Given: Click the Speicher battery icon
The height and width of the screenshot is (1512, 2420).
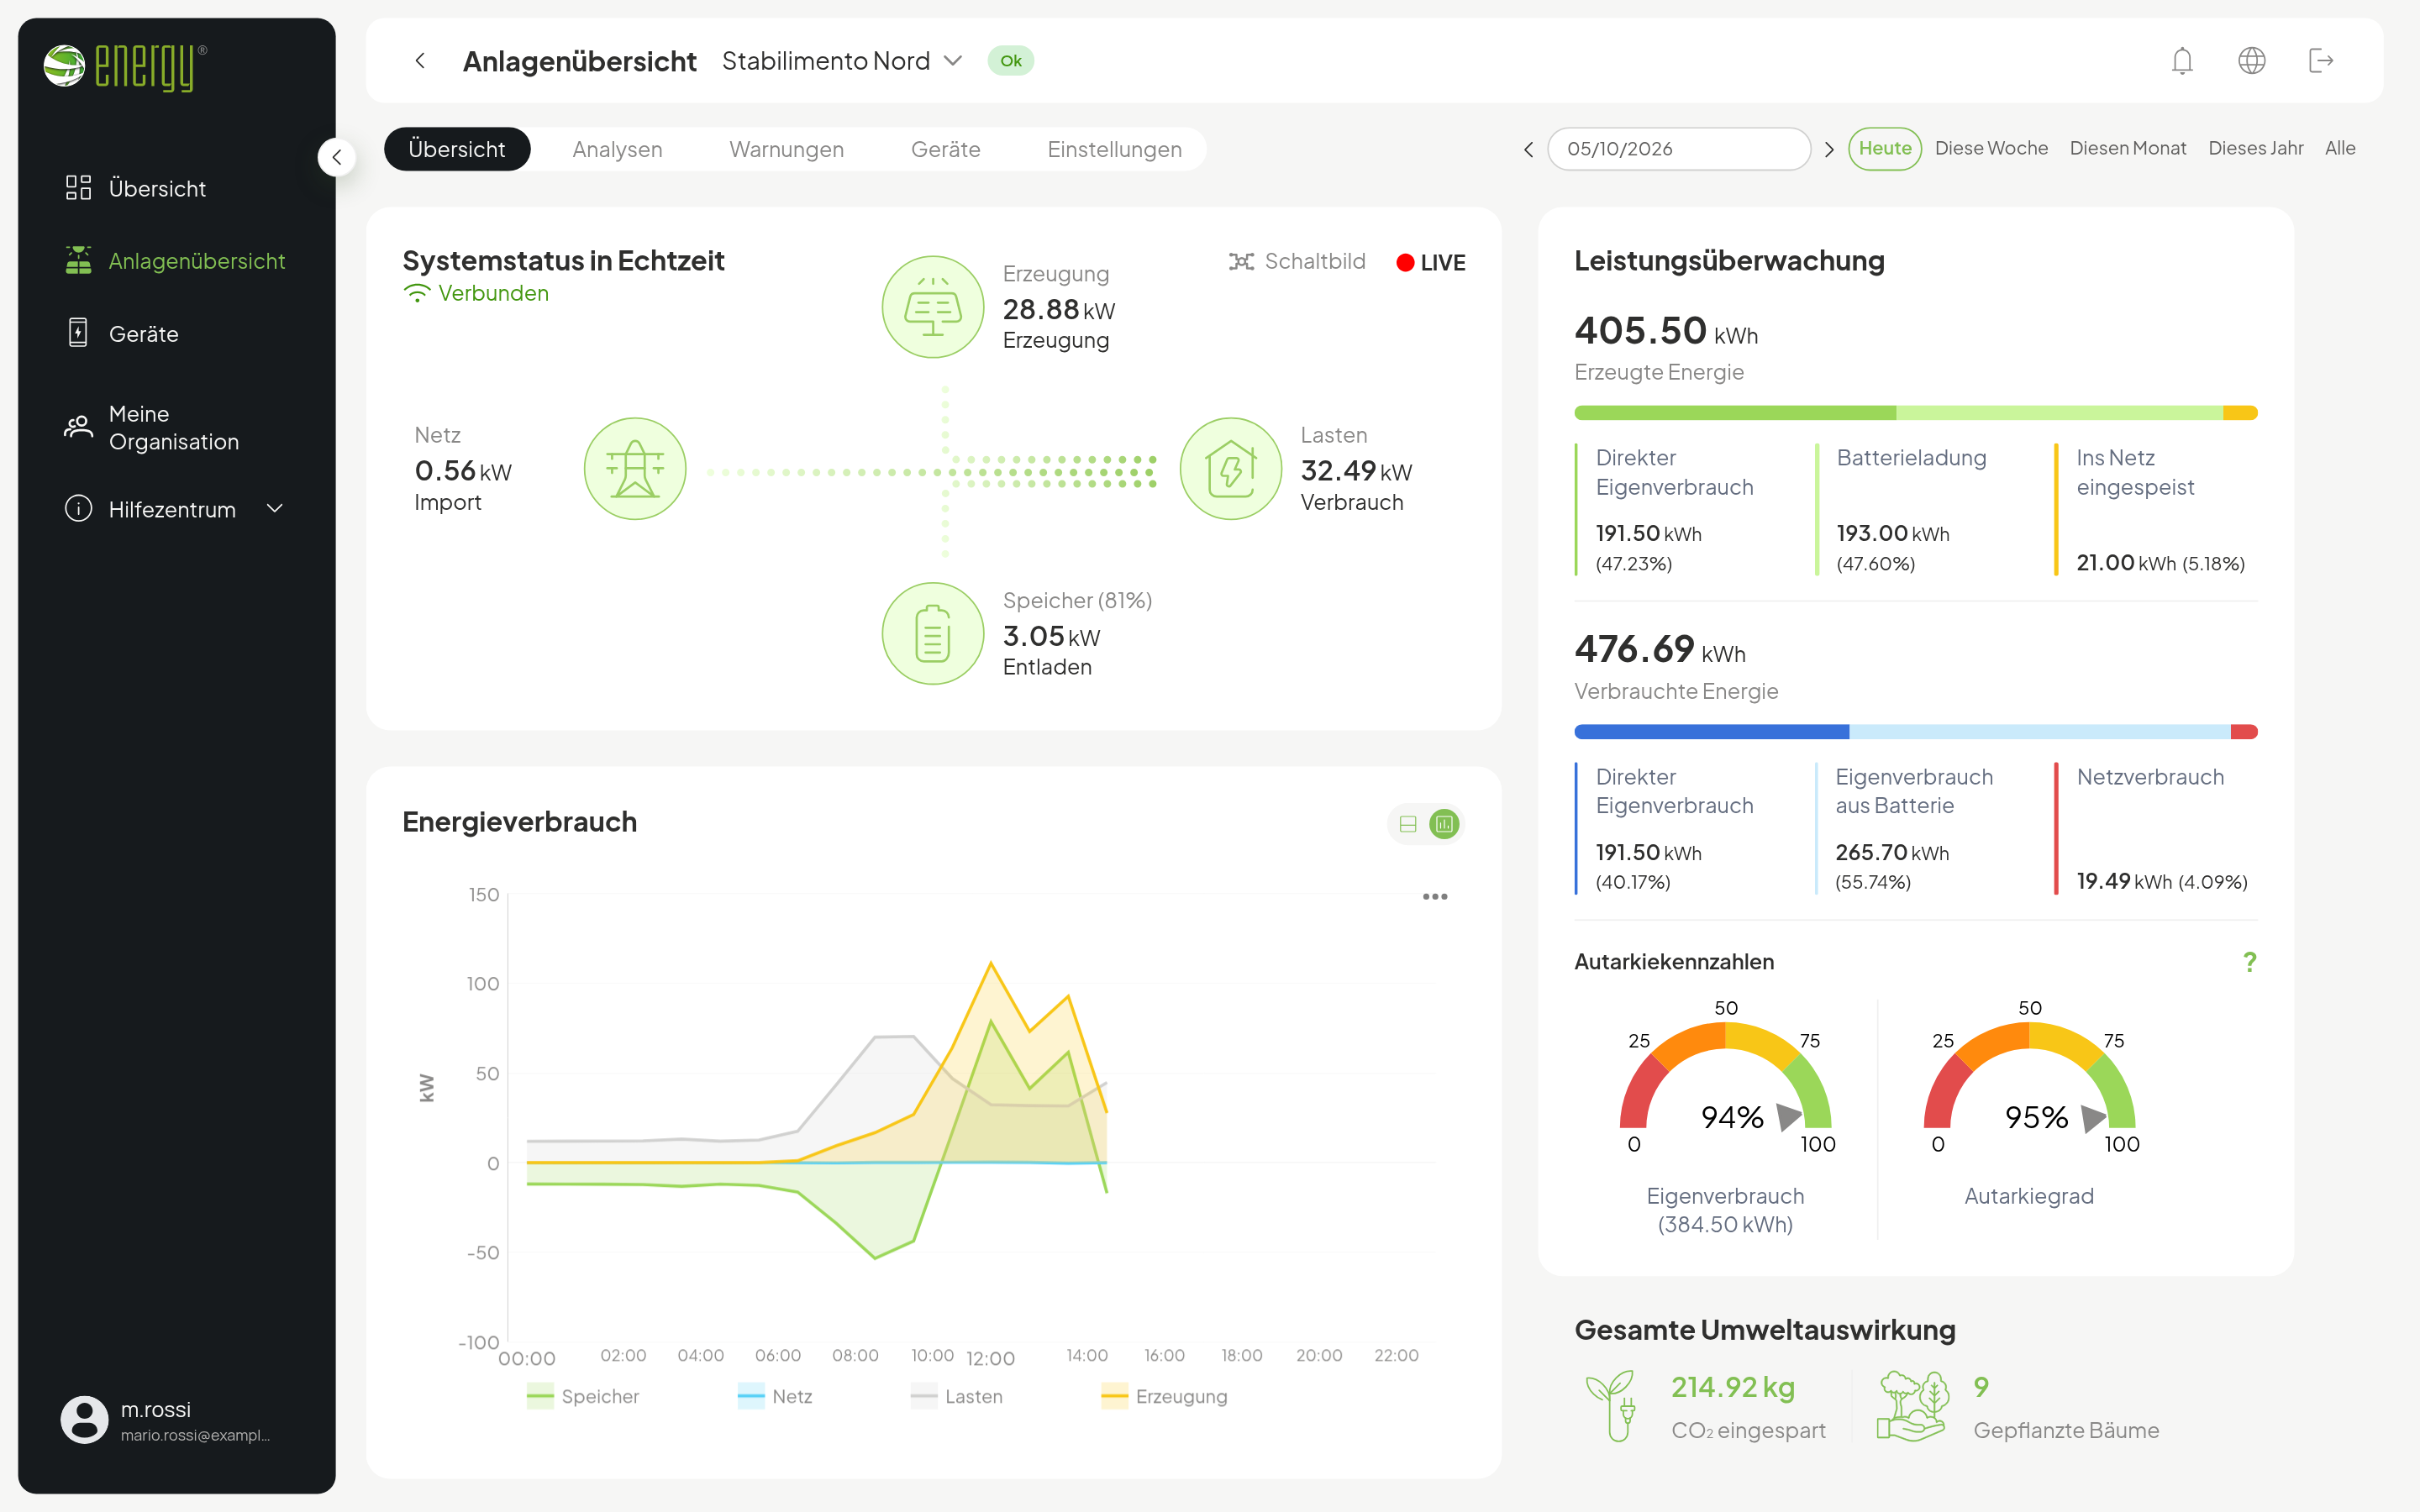Looking at the screenshot, I should pos(933,633).
